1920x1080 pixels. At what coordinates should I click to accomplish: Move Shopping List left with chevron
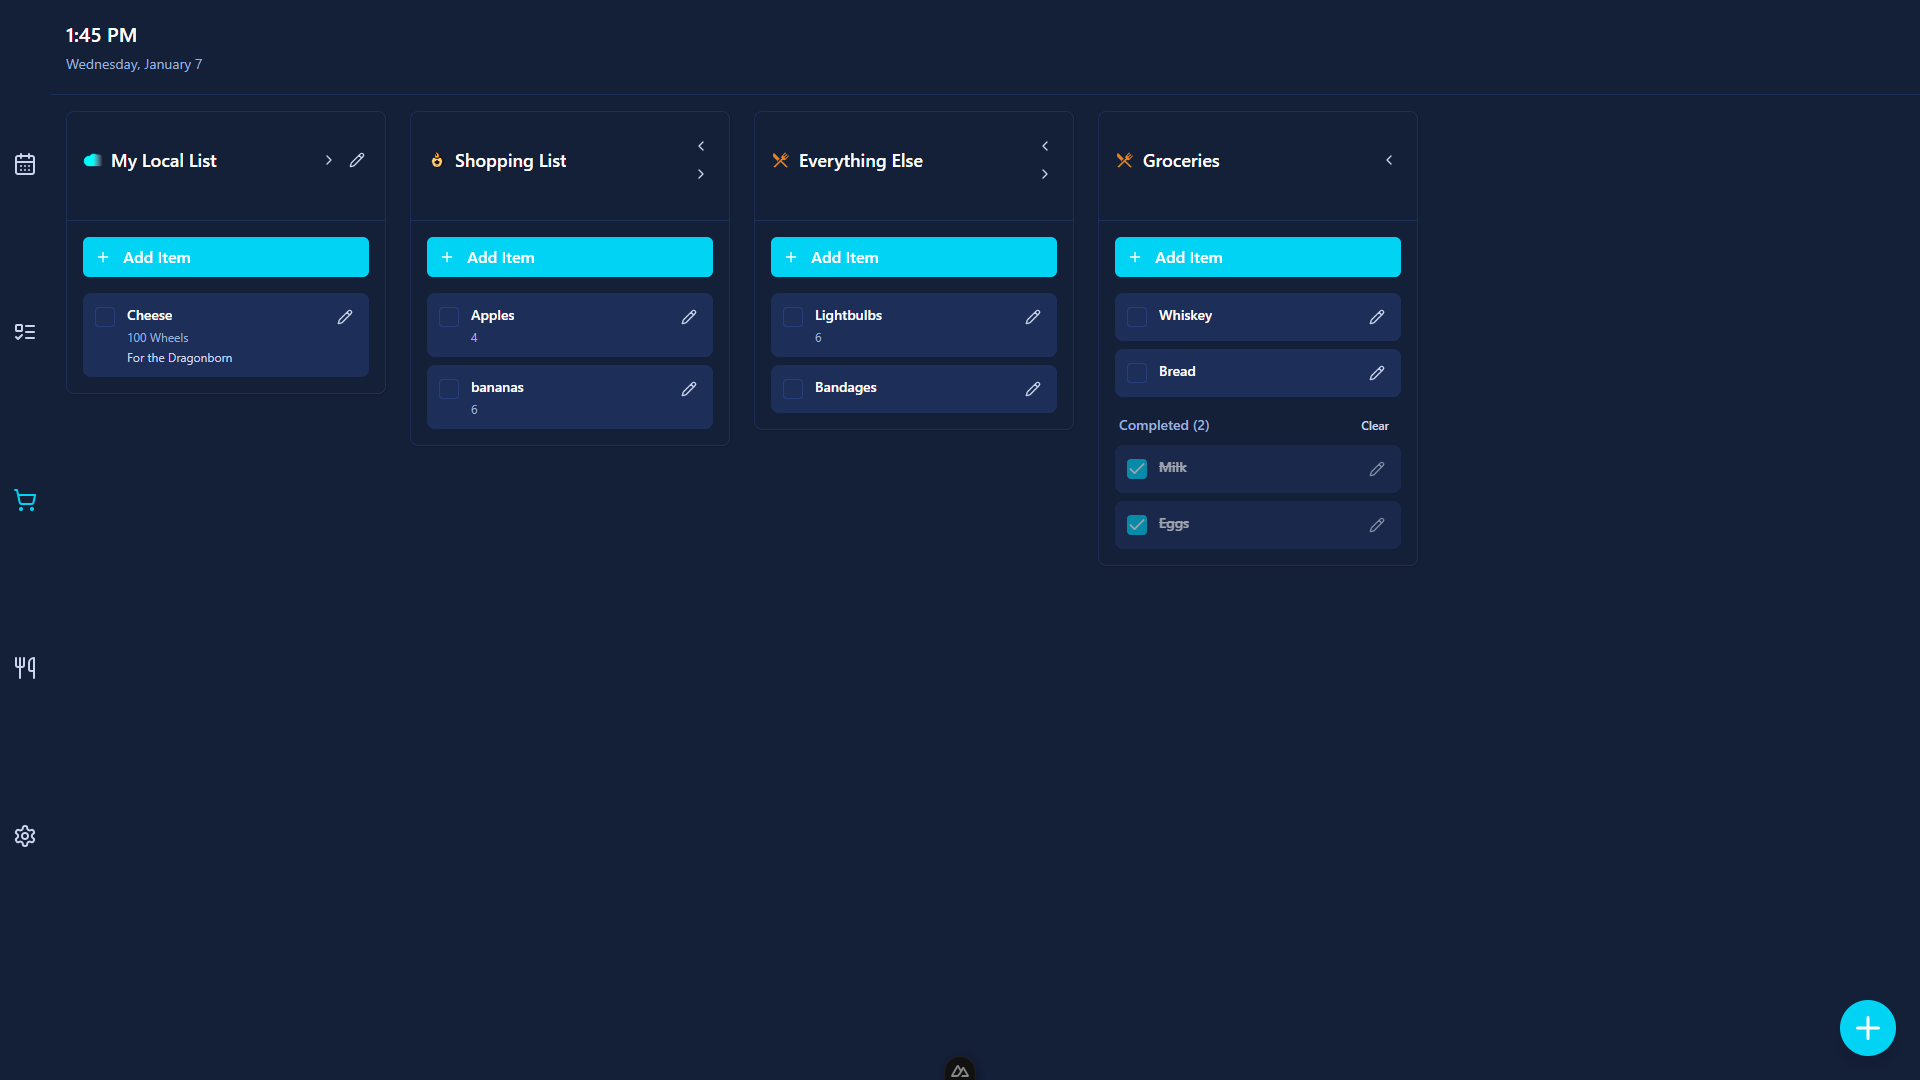coord(701,146)
